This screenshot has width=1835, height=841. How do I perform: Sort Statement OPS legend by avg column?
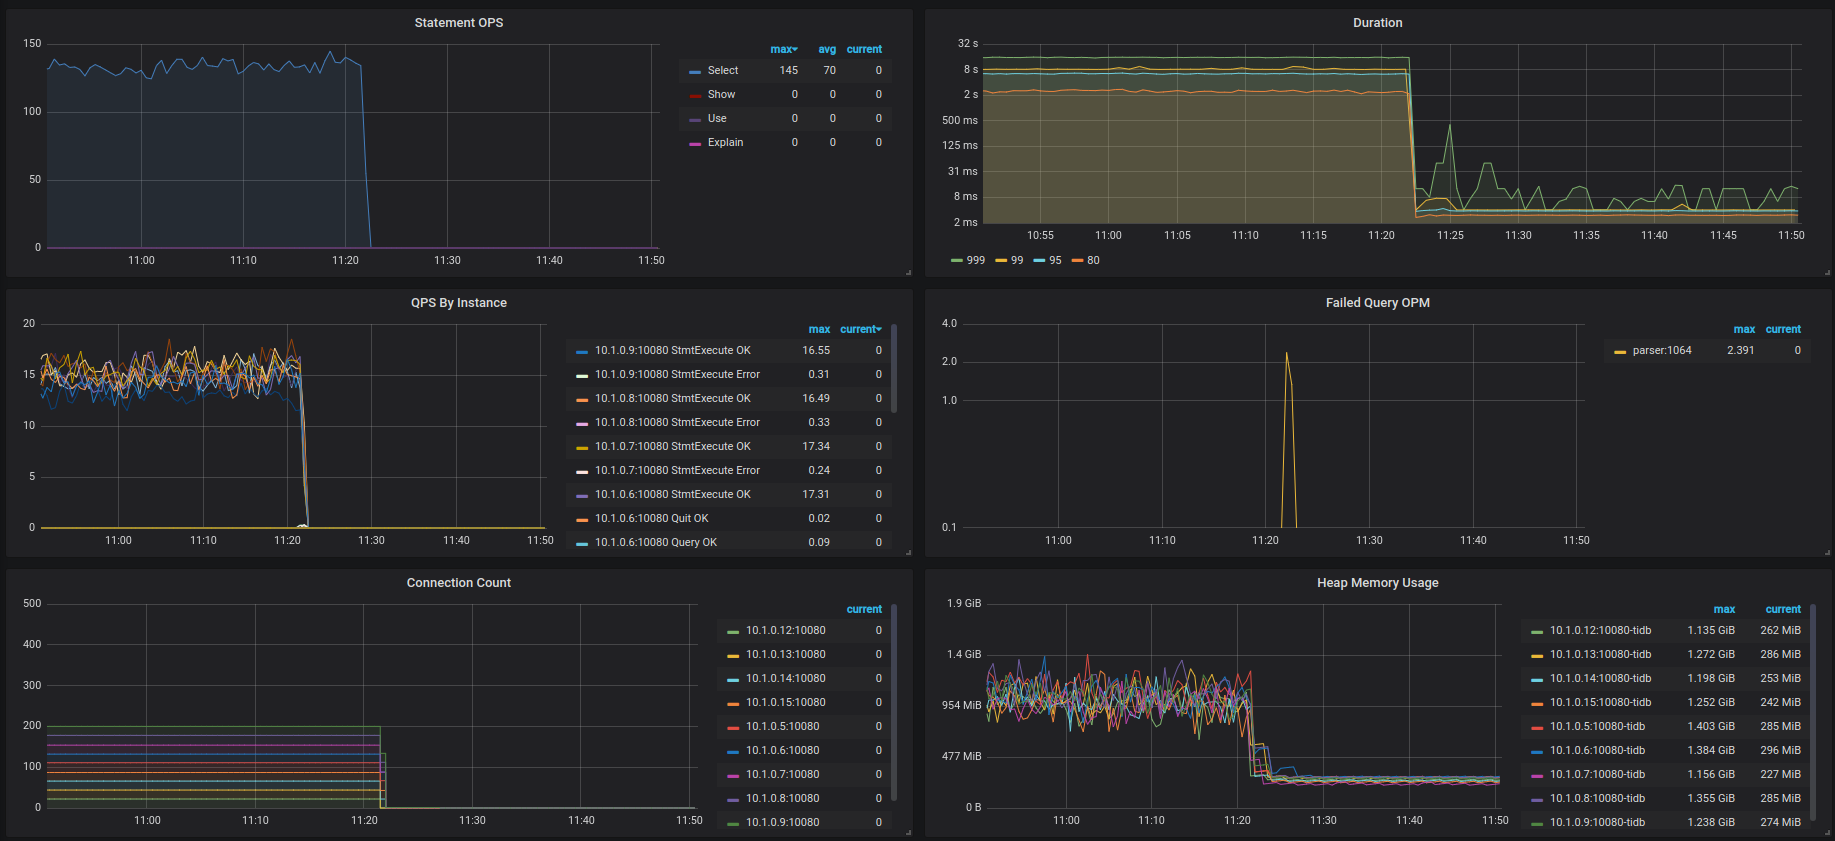(x=827, y=49)
